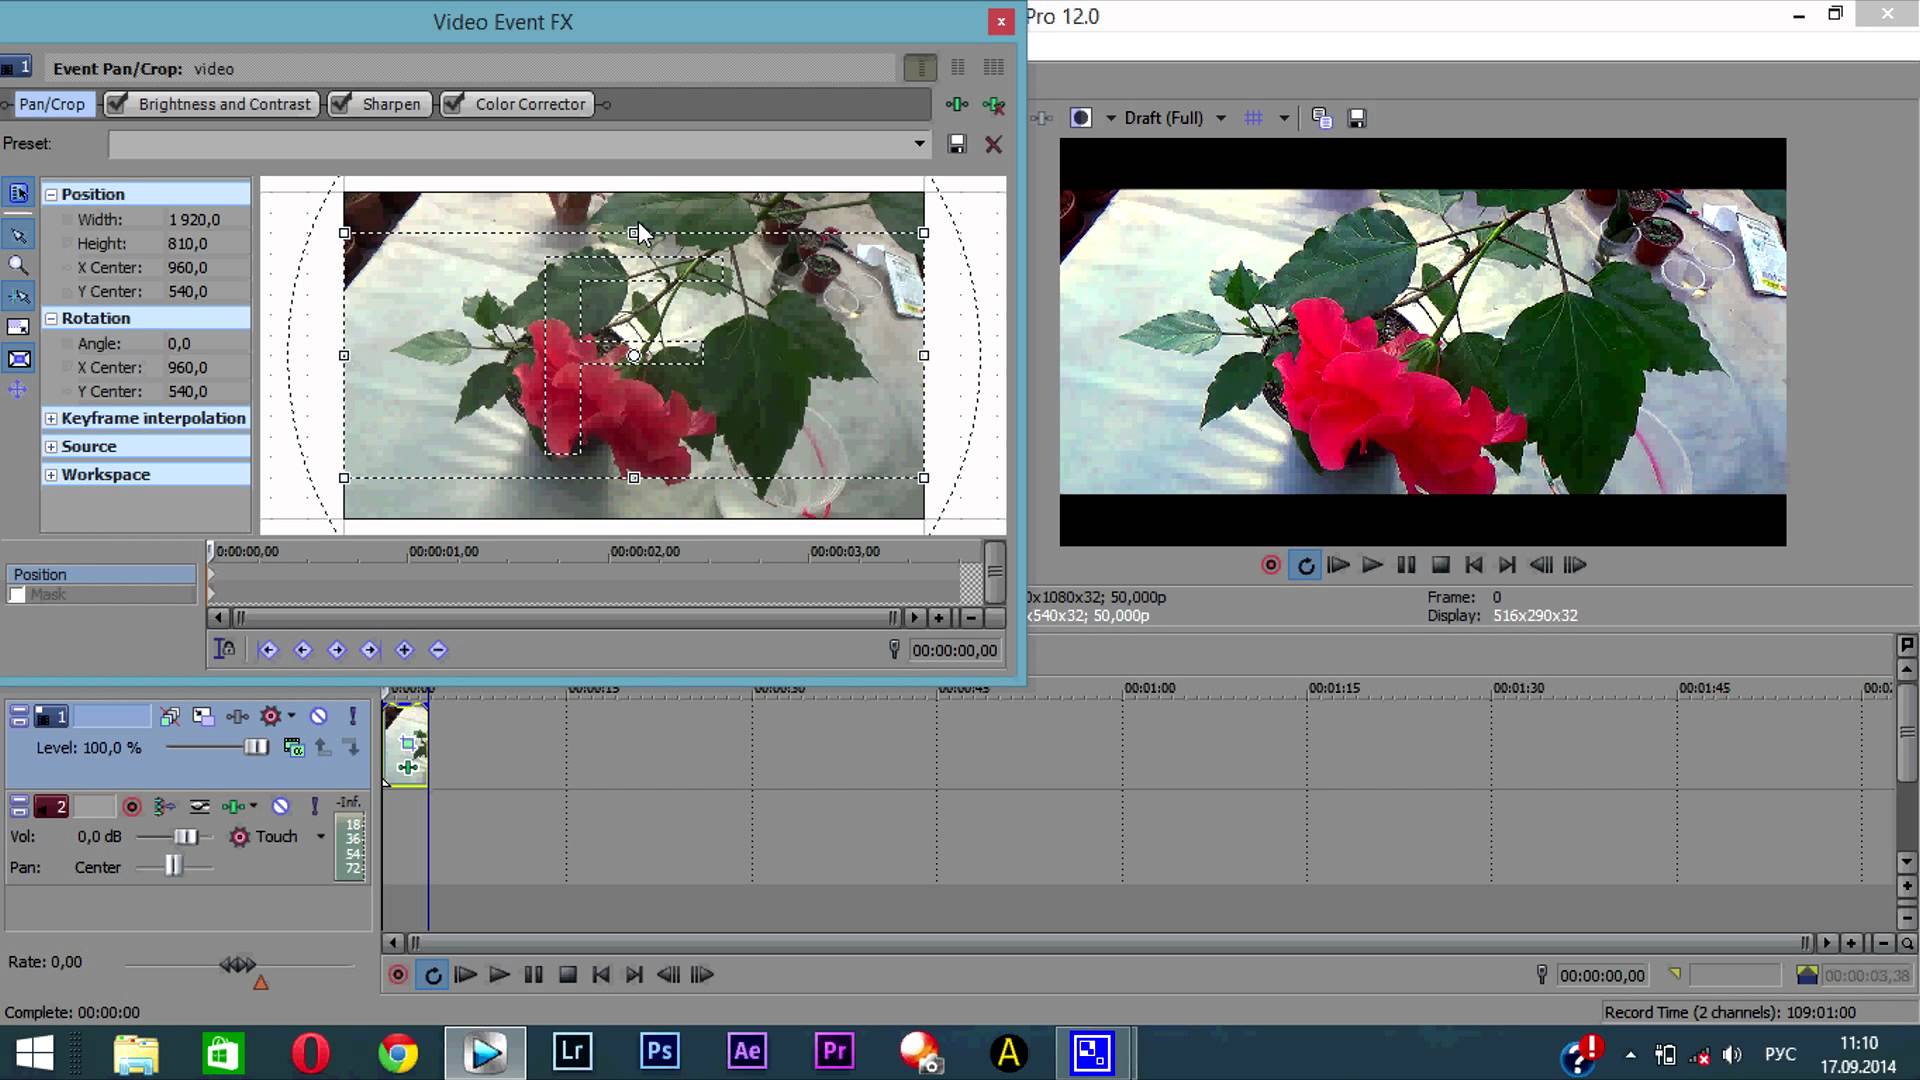Select the move keyframe left icon
The height and width of the screenshot is (1080, 1920).
click(302, 649)
